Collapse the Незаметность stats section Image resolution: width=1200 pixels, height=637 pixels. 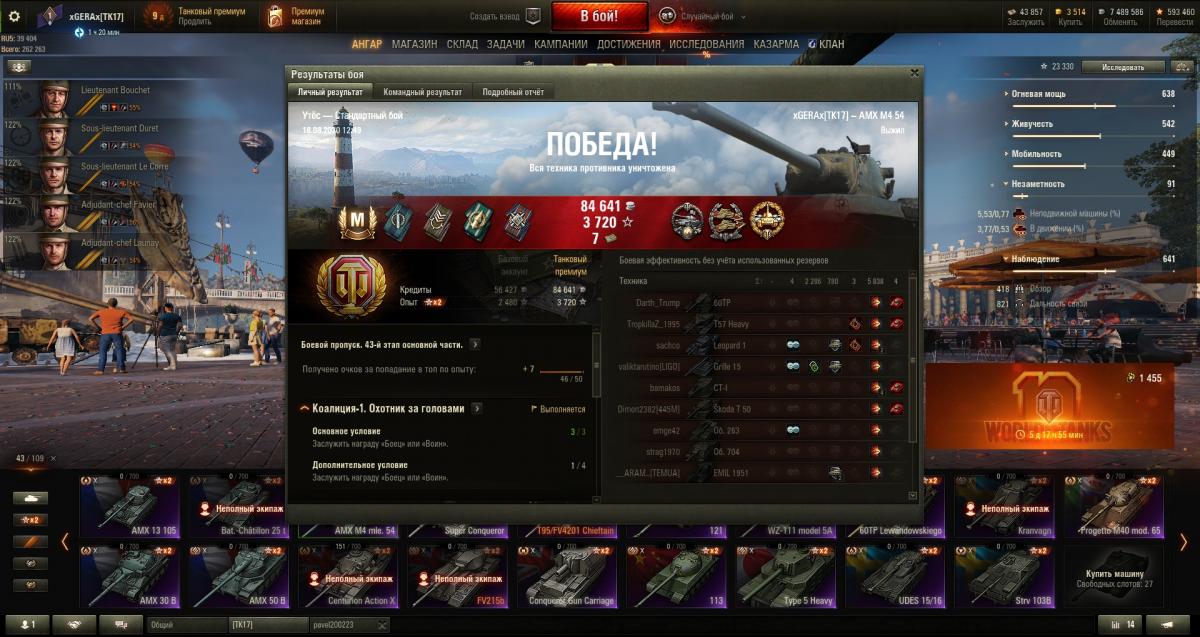(x=1005, y=184)
